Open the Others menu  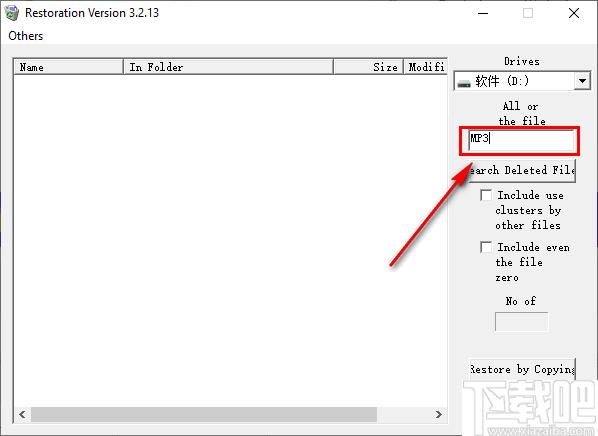(x=26, y=36)
